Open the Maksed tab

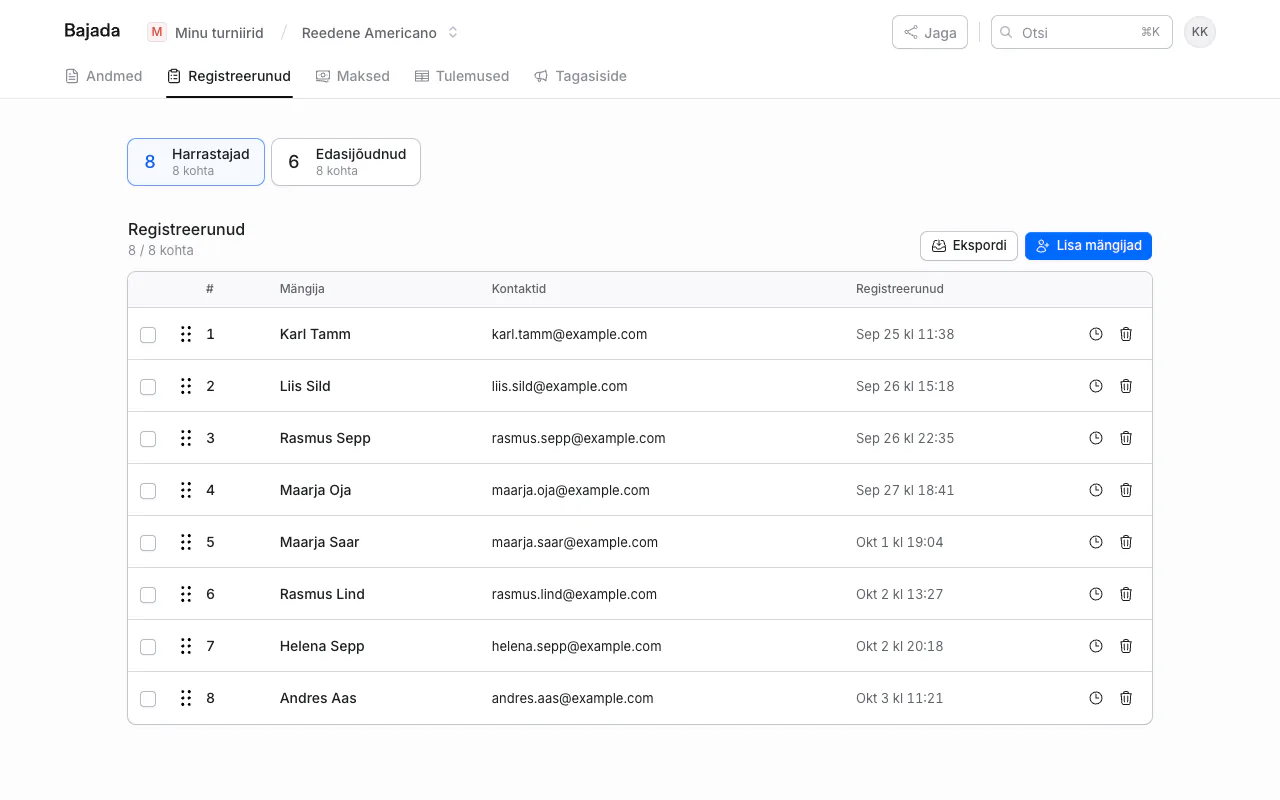[x=353, y=76]
